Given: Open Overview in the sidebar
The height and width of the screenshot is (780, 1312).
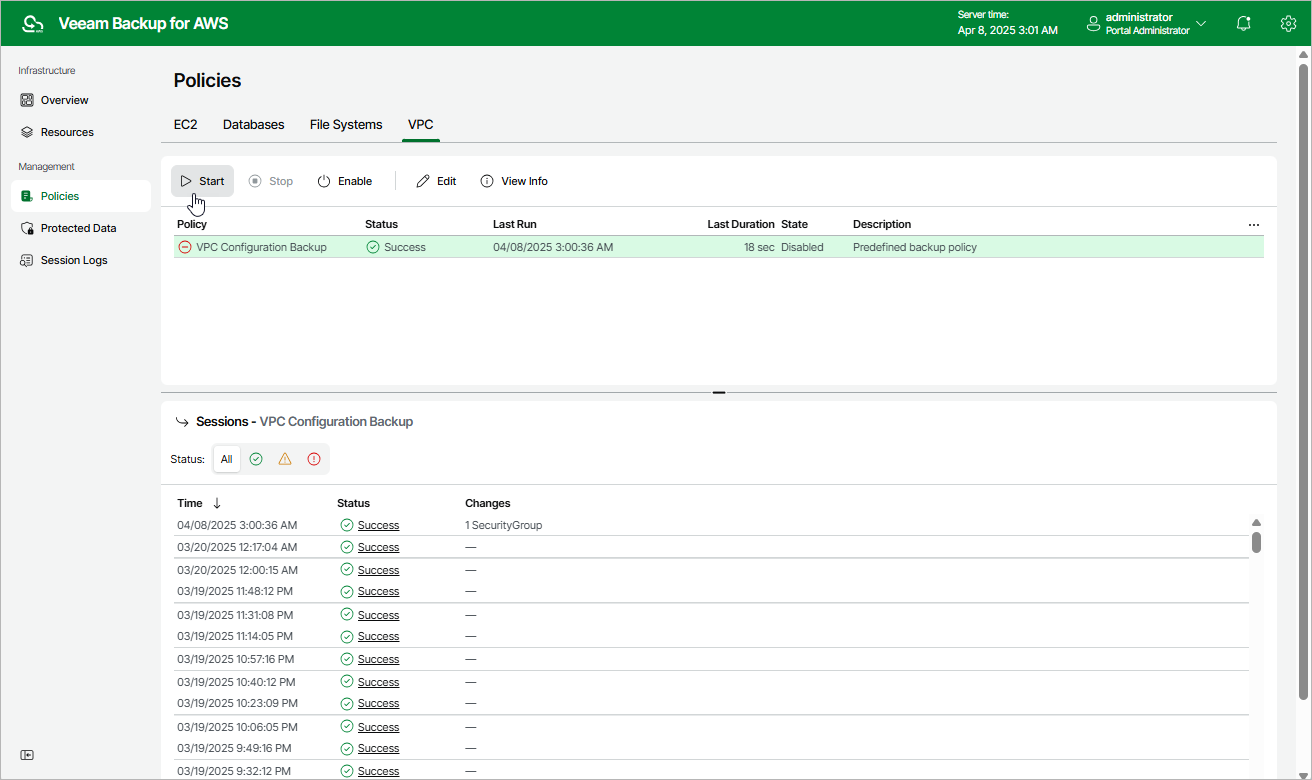Looking at the screenshot, I should click(x=64, y=100).
